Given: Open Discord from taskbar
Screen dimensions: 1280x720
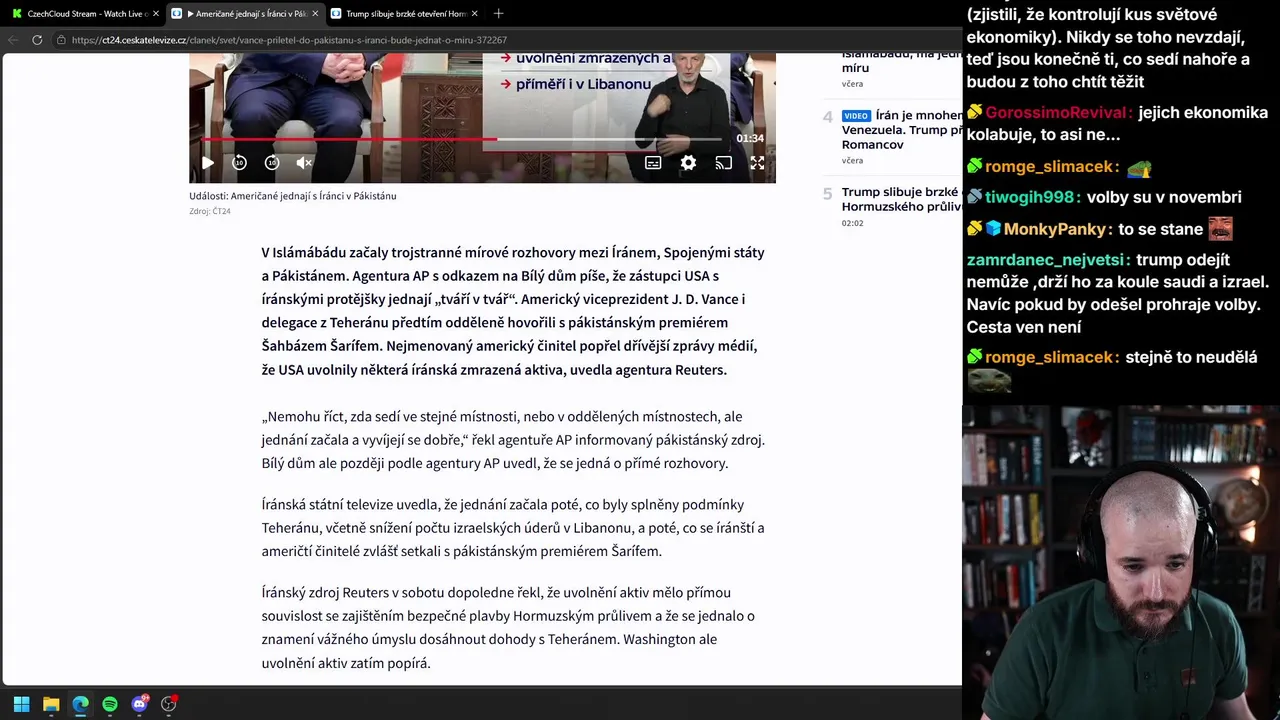Looking at the screenshot, I should point(139,704).
